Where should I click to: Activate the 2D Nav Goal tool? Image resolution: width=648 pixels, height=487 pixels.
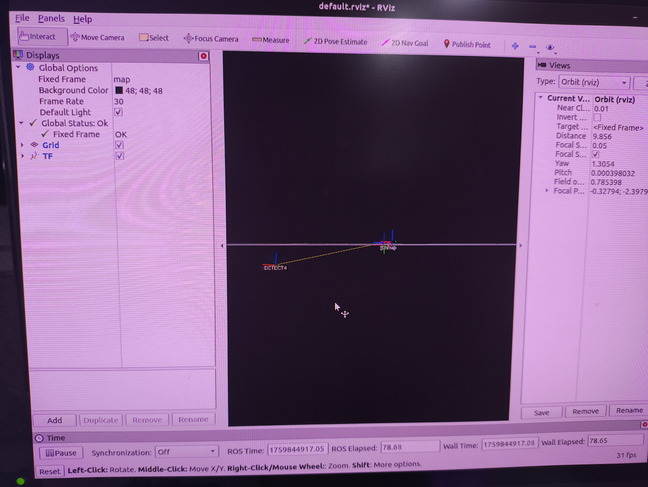(x=405, y=43)
